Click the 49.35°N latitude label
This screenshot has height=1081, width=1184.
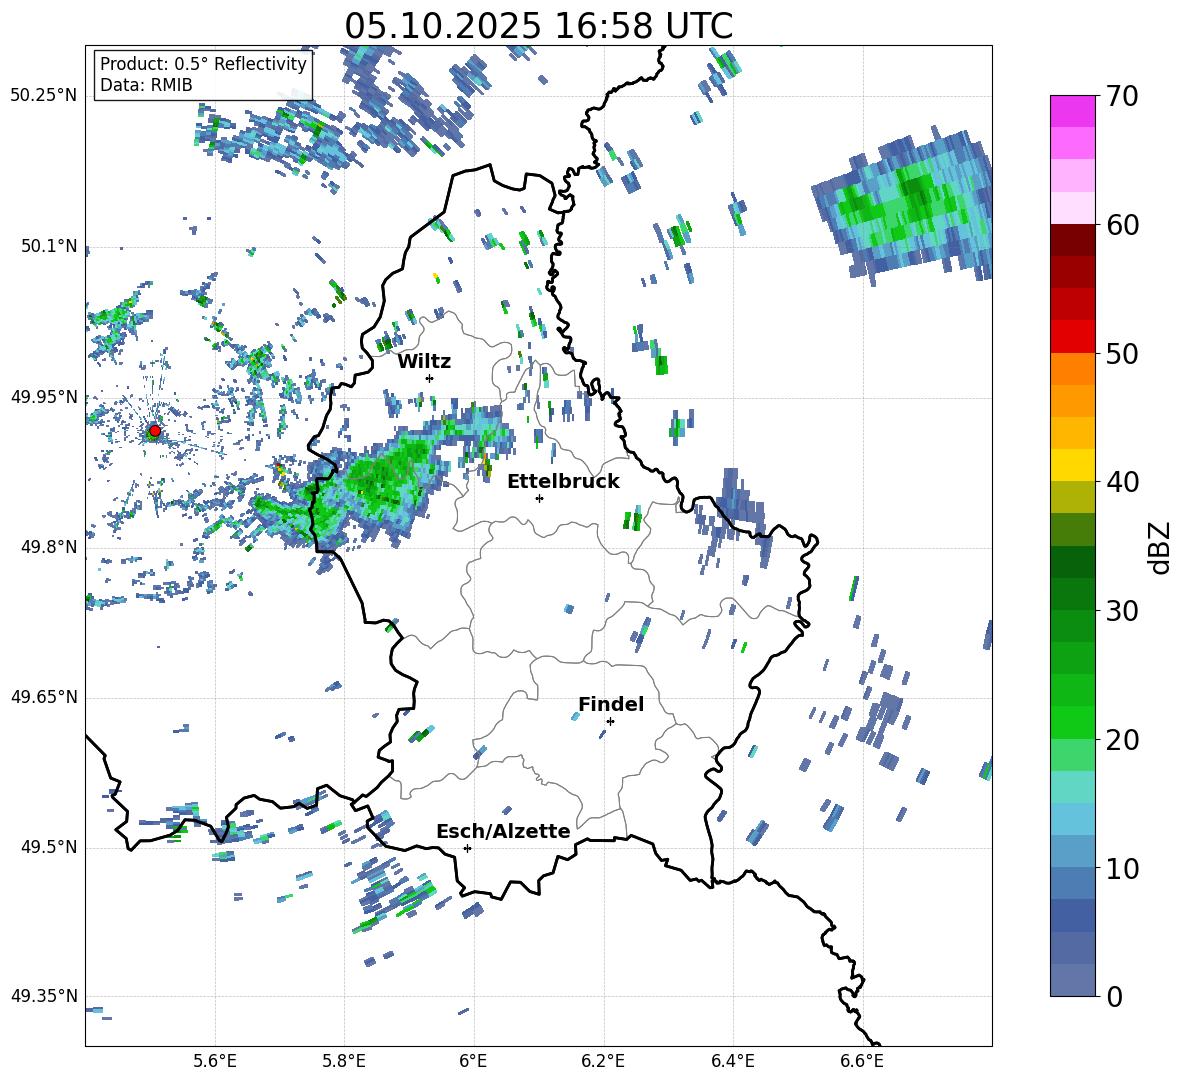click(x=44, y=996)
